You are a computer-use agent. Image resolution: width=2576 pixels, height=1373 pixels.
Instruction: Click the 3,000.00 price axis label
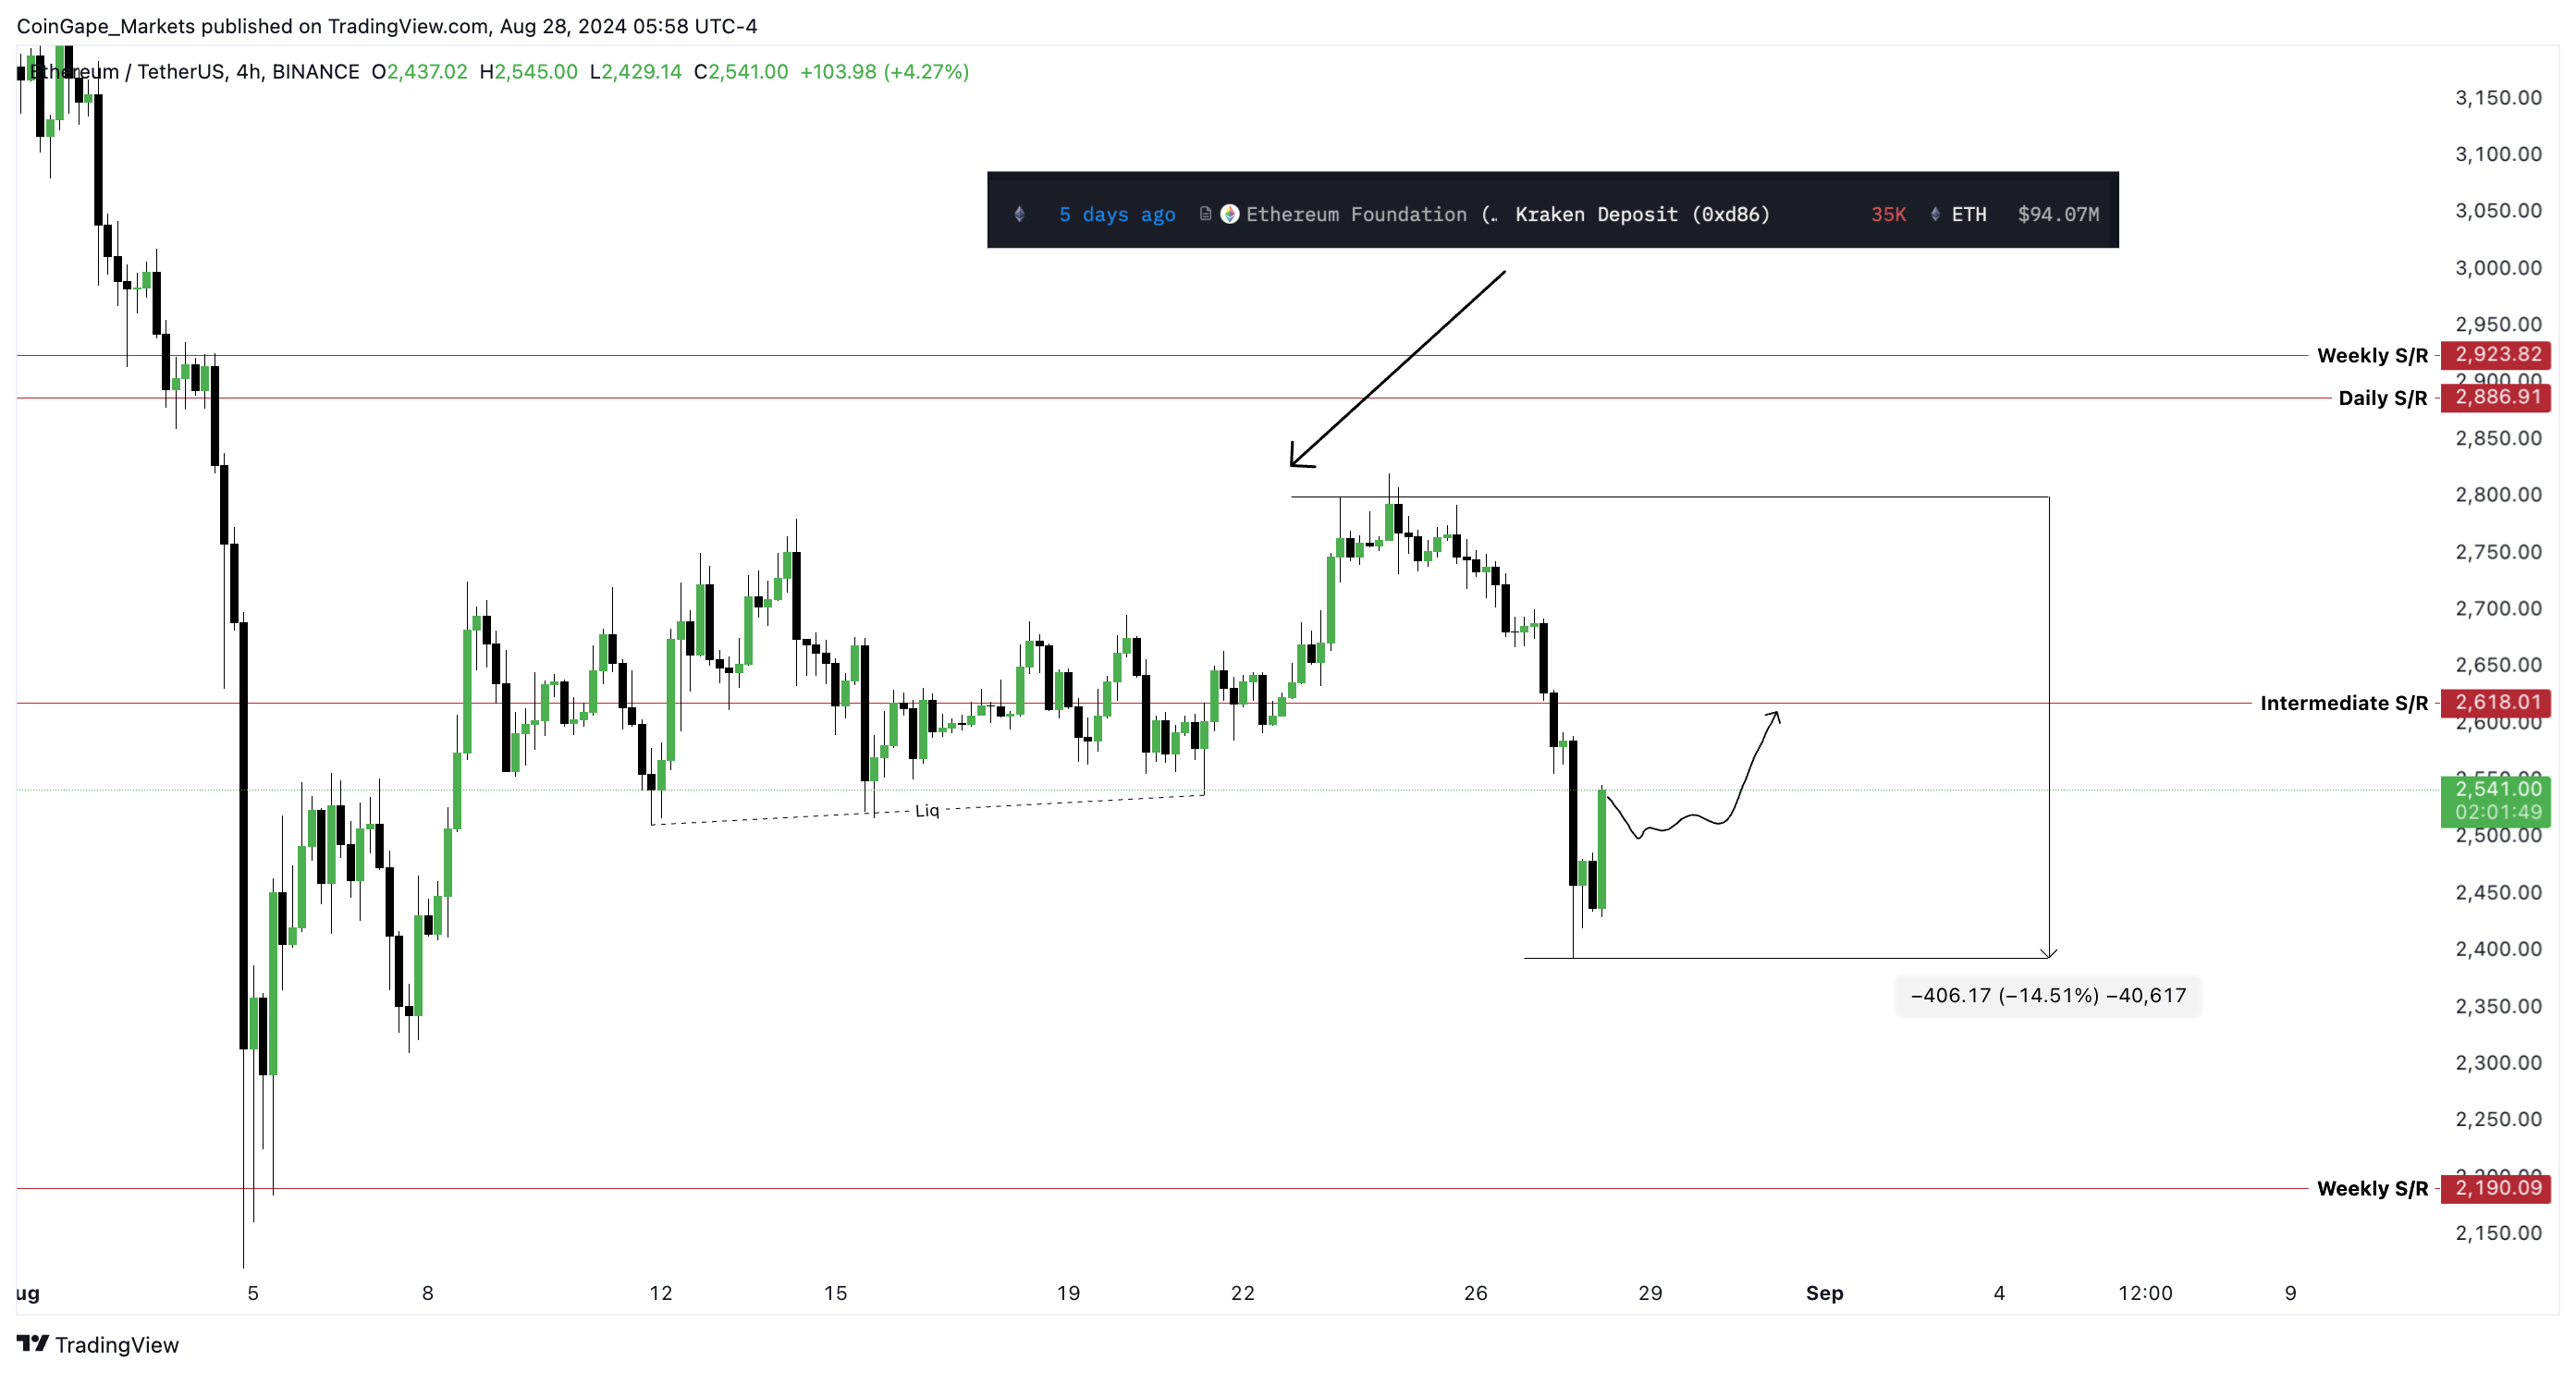pos(2498,267)
